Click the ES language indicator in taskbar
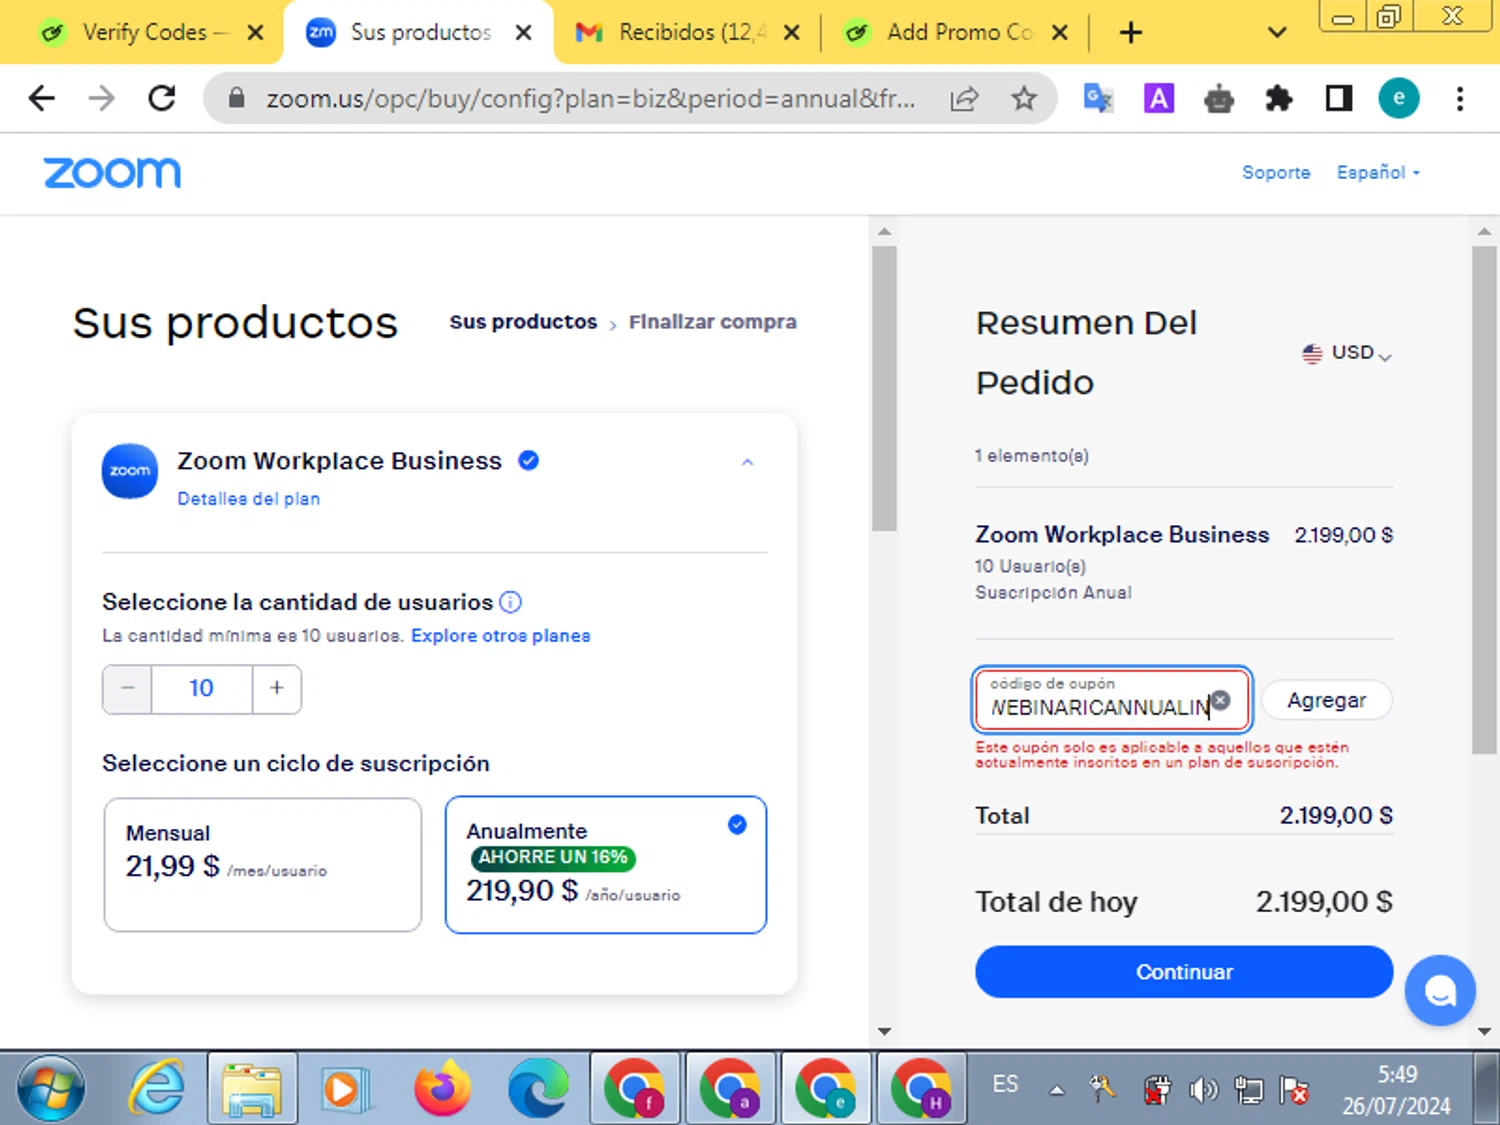 coord(1005,1085)
